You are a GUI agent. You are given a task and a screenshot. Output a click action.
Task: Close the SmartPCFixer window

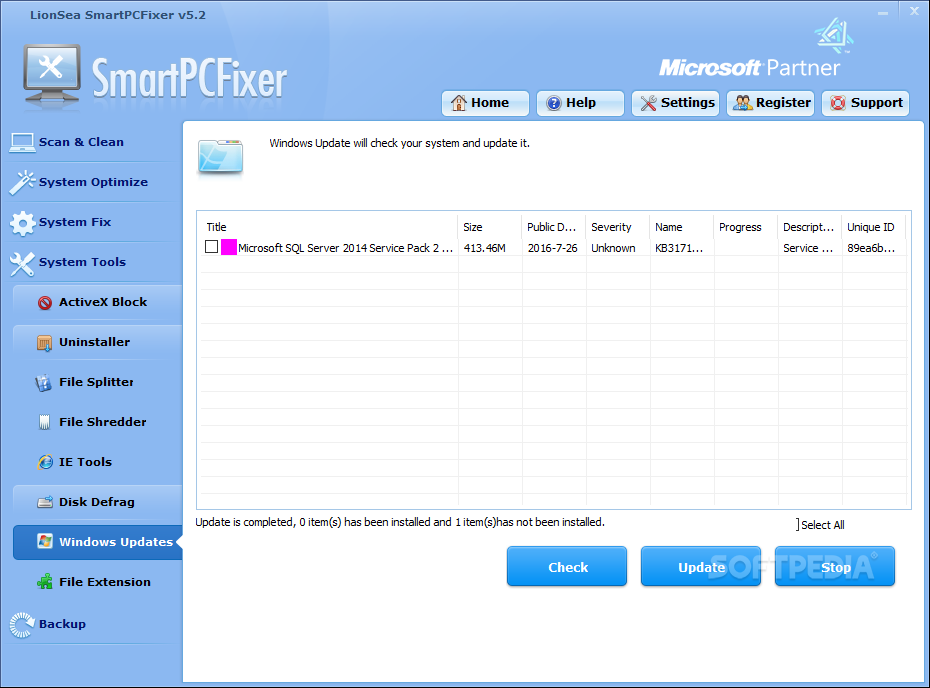[915, 11]
